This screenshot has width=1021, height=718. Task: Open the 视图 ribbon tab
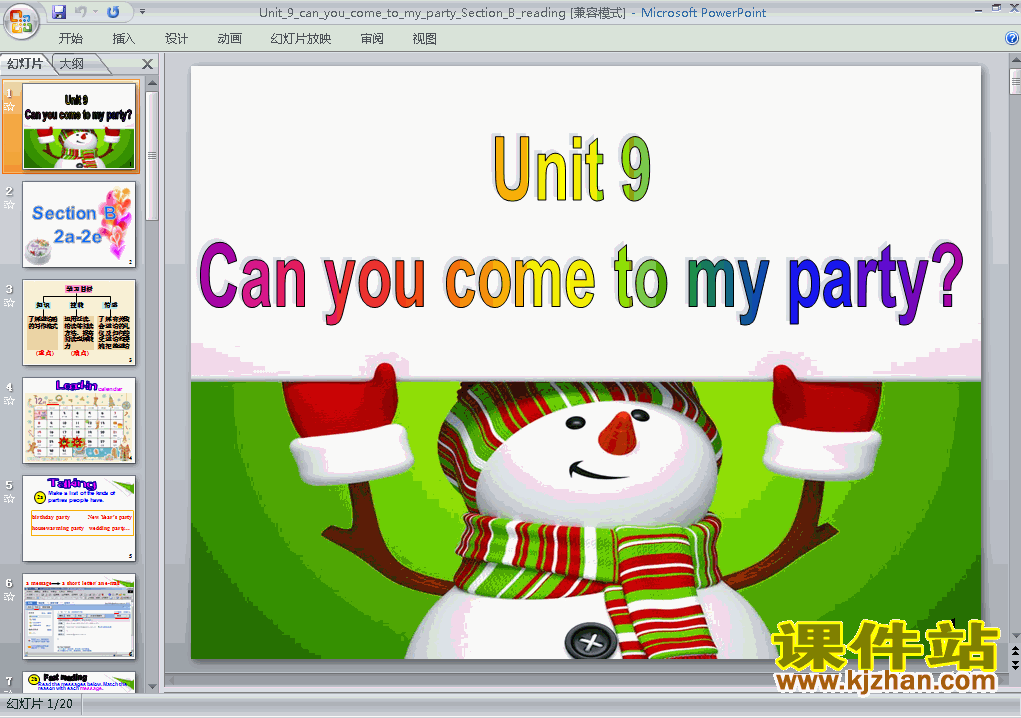click(x=424, y=38)
